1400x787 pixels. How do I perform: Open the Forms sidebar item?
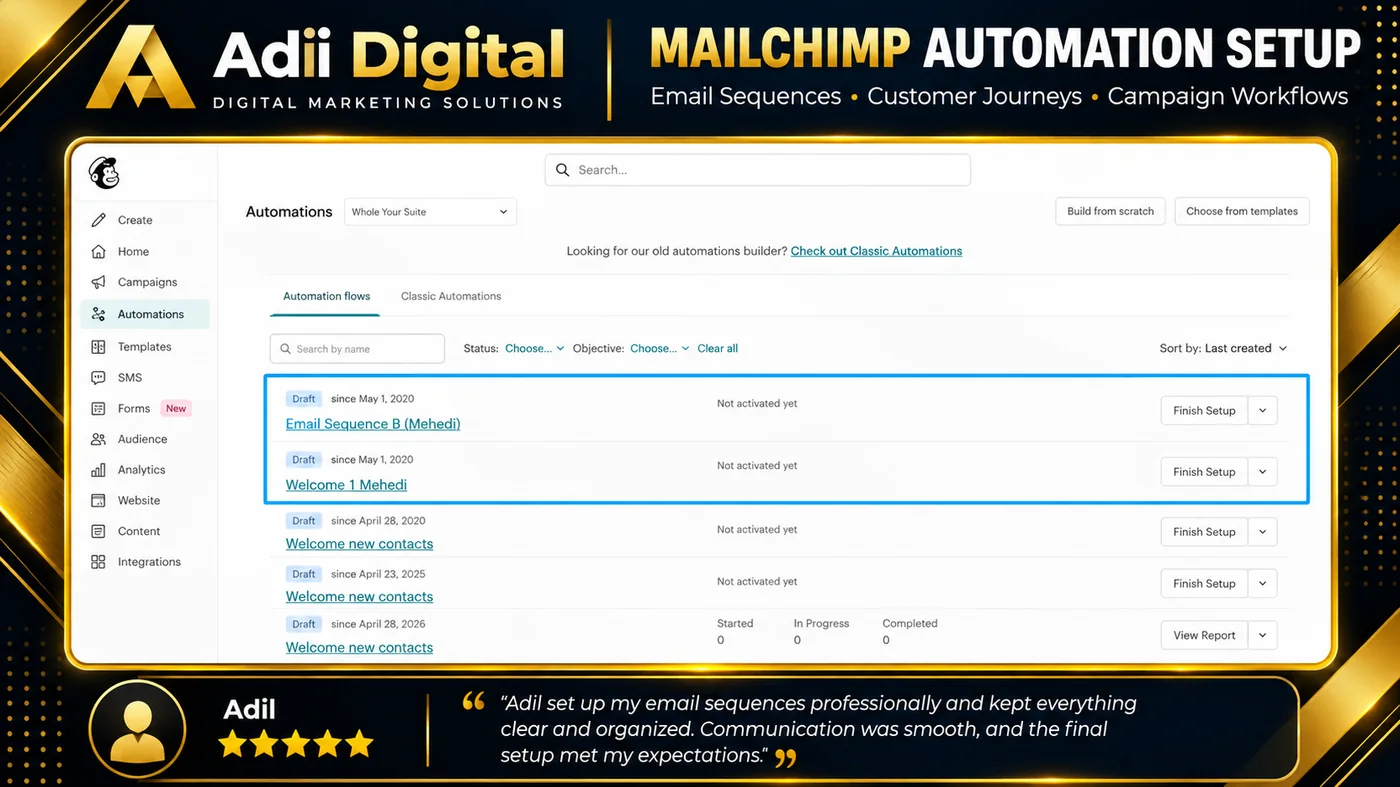(x=134, y=409)
